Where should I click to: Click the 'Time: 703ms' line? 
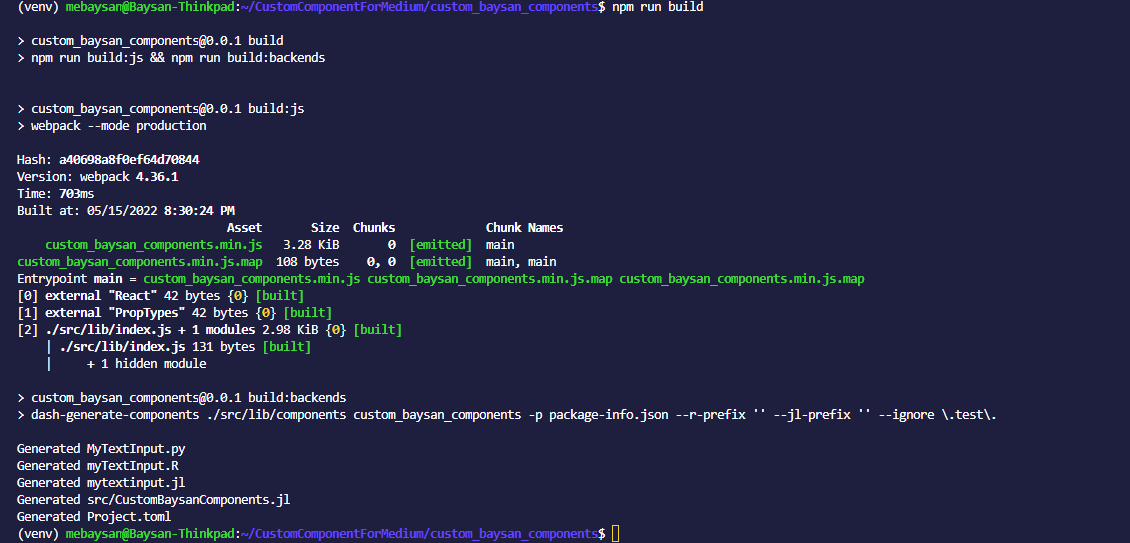coord(55,194)
